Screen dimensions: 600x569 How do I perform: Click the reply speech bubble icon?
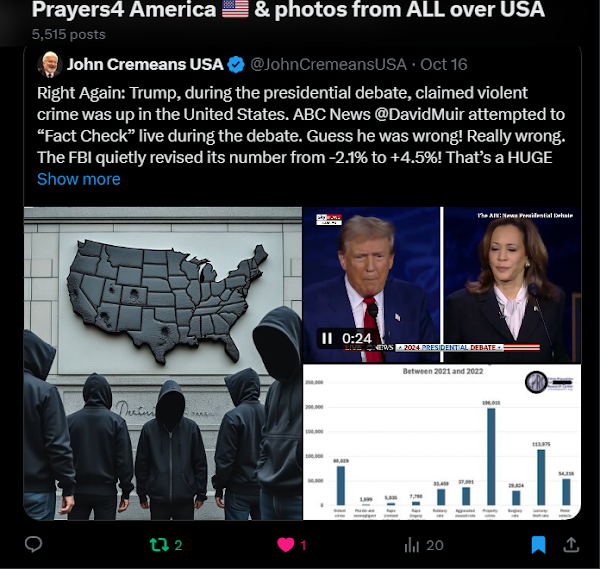tap(33, 544)
